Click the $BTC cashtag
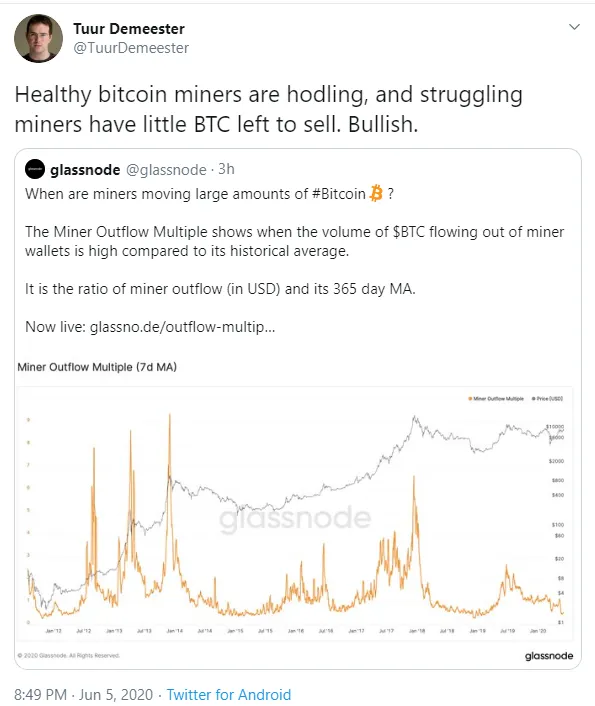Viewport: 595px width, 706px height. point(409,232)
